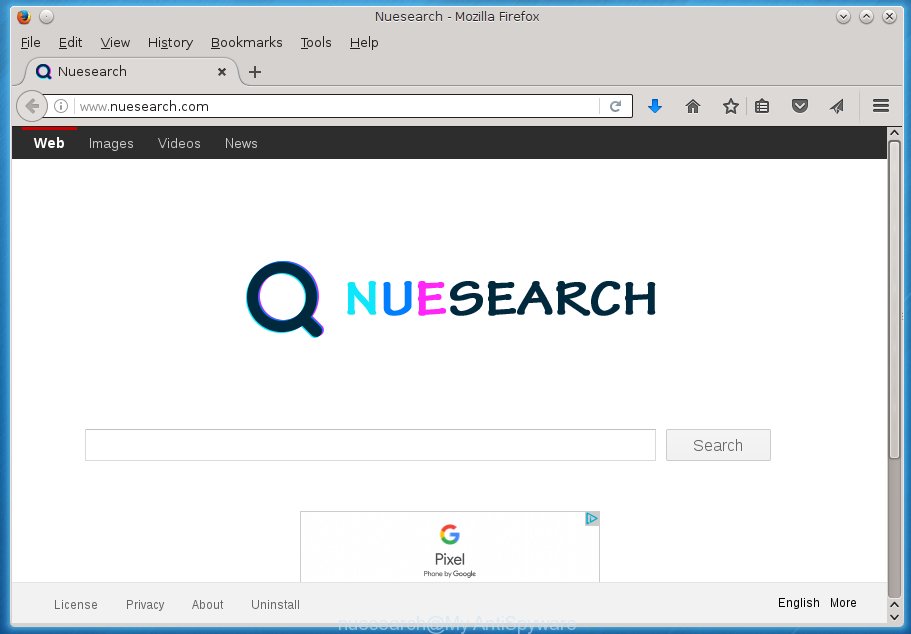The height and width of the screenshot is (634, 911).
Task: Switch to Videos search category
Action: tap(179, 144)
